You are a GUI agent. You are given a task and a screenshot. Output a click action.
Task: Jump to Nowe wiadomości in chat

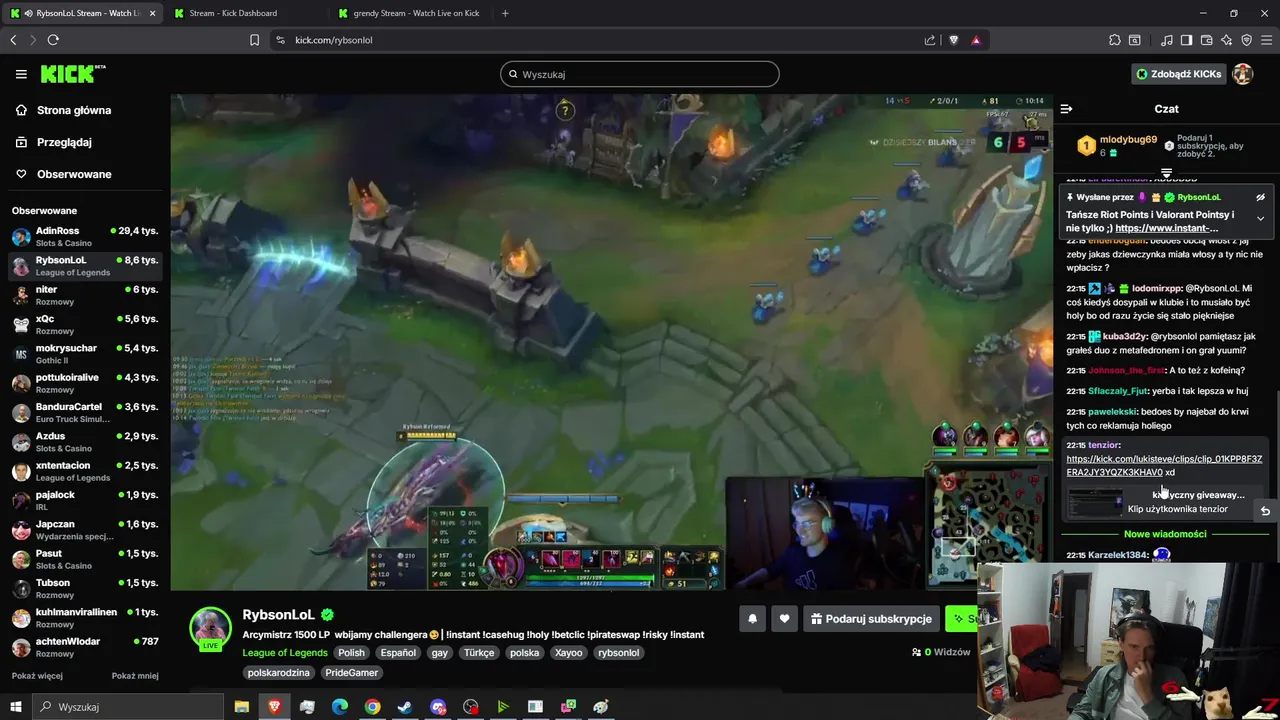(1165, 534)
